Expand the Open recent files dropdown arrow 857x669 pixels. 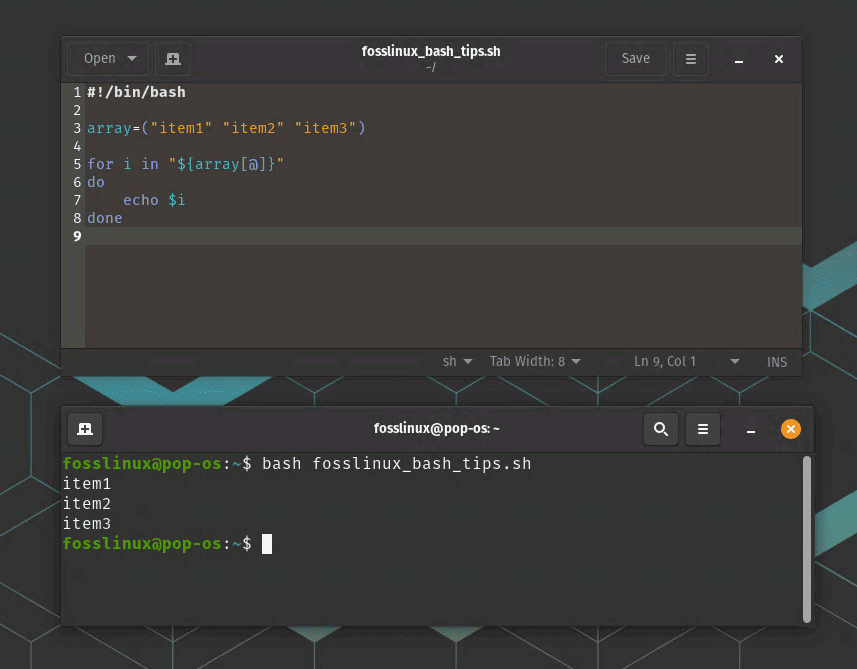pos(132,58)
